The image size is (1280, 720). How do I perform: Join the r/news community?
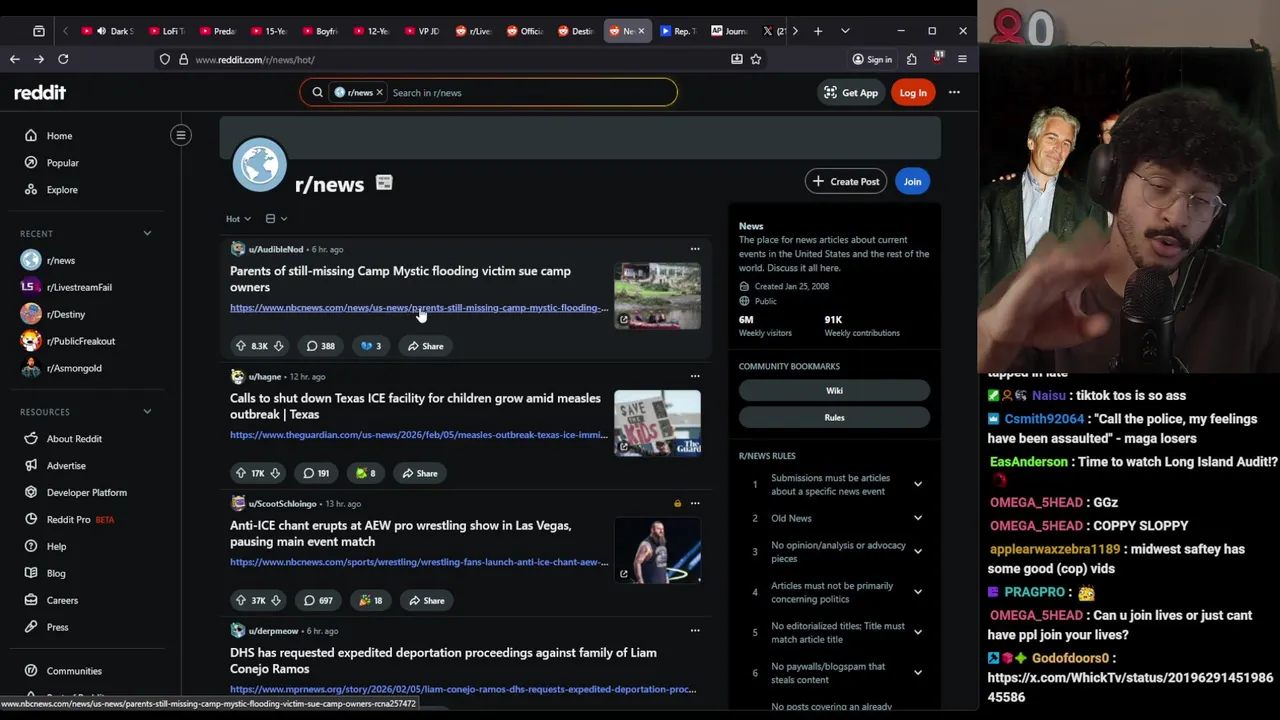pos(912,182)
